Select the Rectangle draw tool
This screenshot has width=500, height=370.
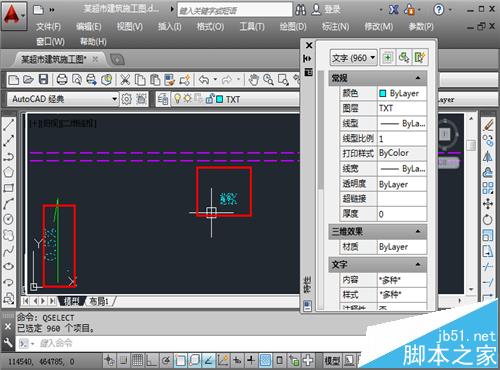(8, 188)
